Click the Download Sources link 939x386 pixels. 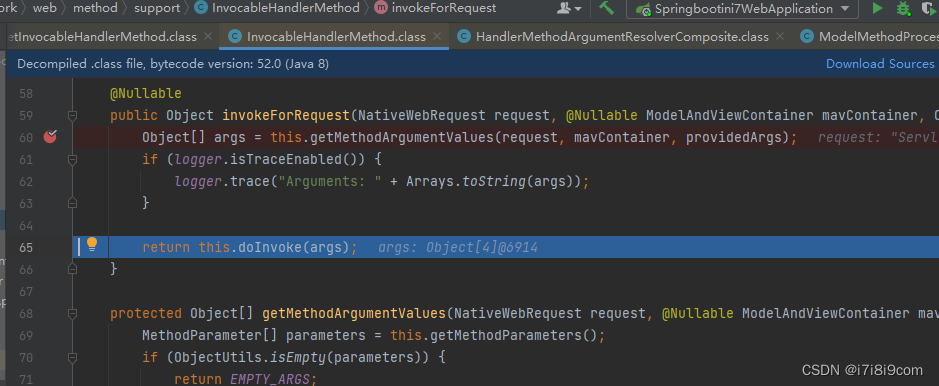click(x=880, y=63)
